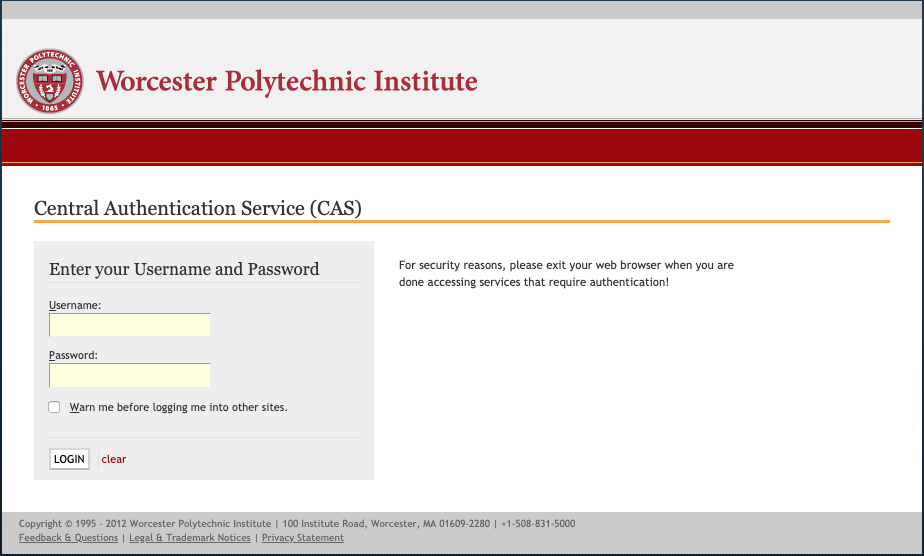Click the Central Authentication Service (CAS) heading
The image size is (924, 556).
point(198,208)
